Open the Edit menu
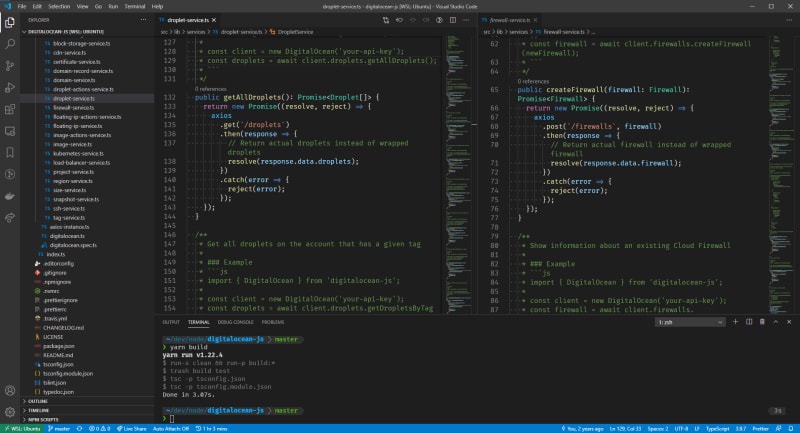Viewport: 800px width, 433px height. pyautogui.click(x=37, y=7)
